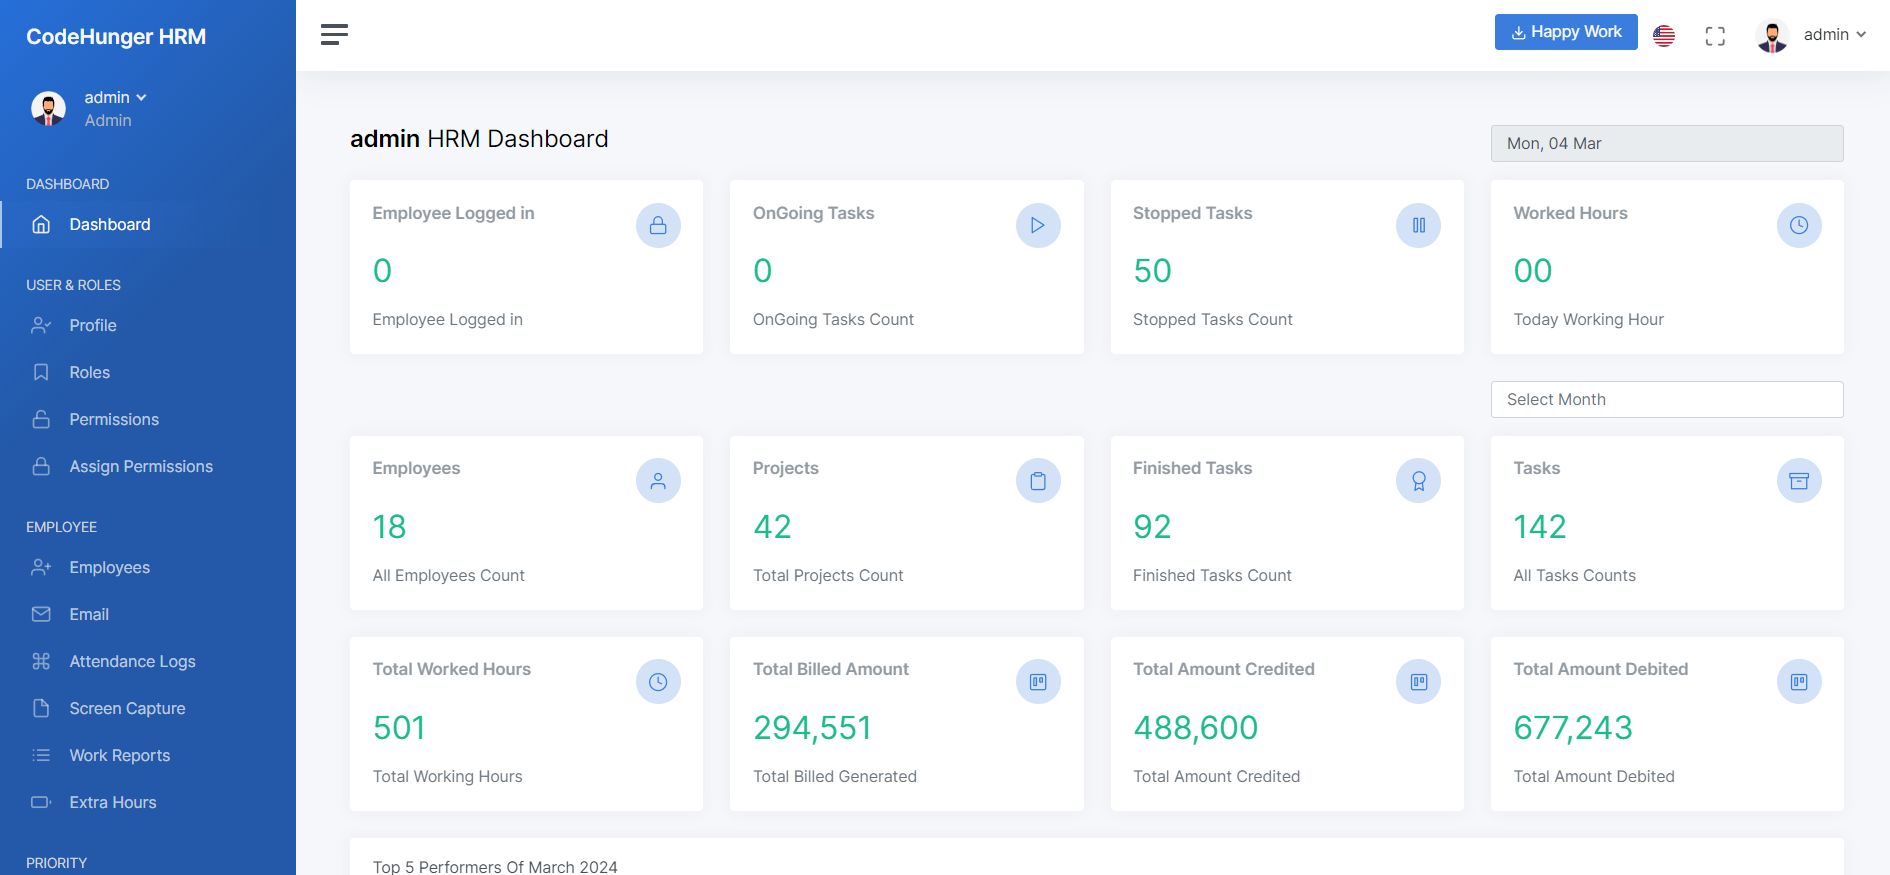Click the US flag language icon
Viewport: 1890px width, 875px height.
[1664, 36]
